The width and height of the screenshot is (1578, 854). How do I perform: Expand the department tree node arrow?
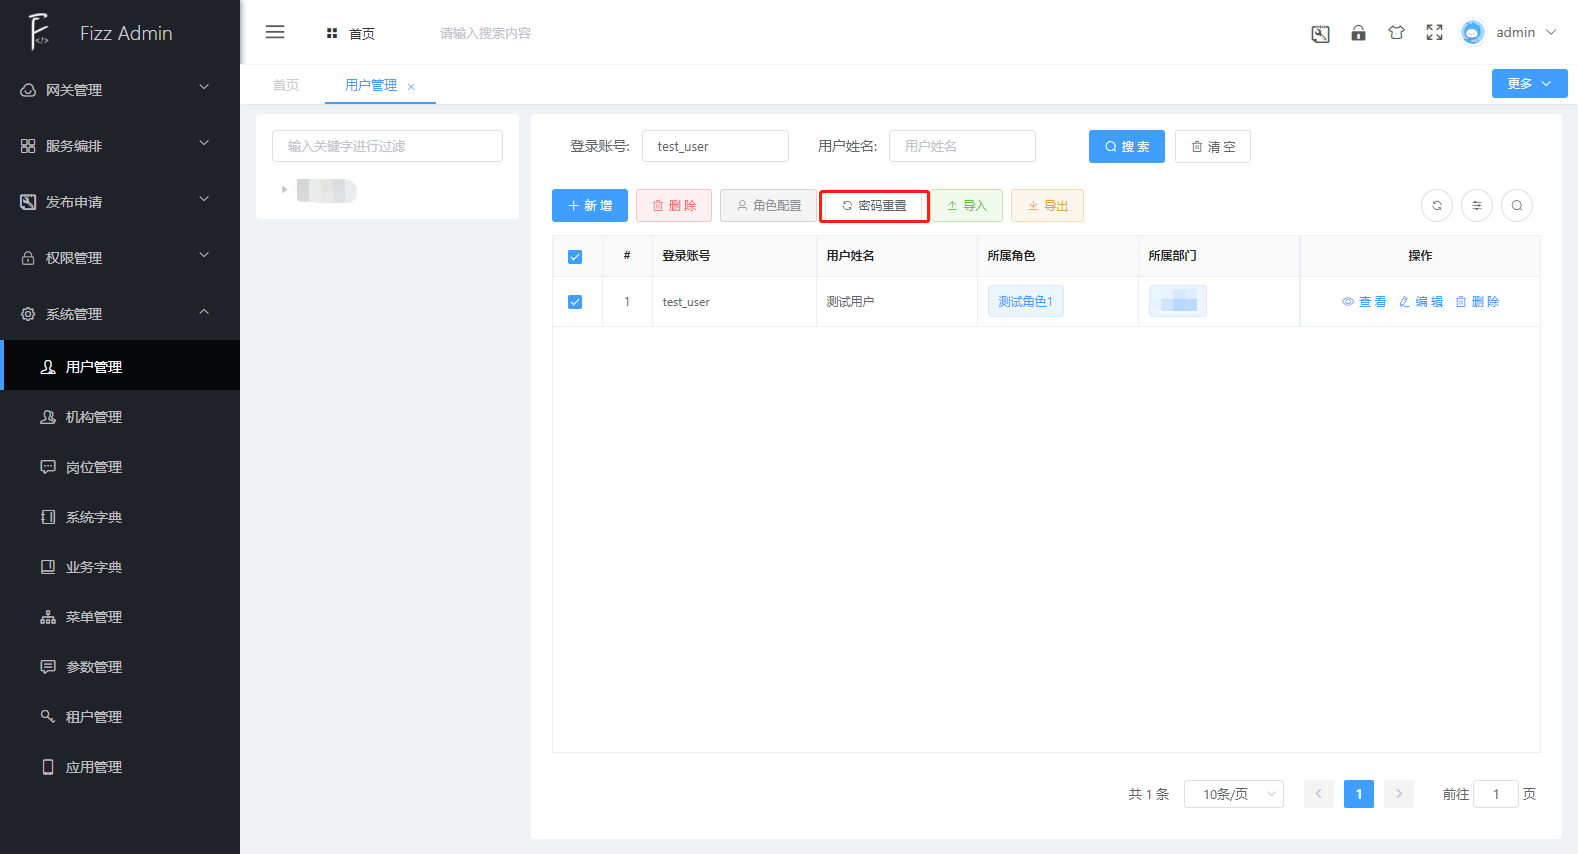284,189
